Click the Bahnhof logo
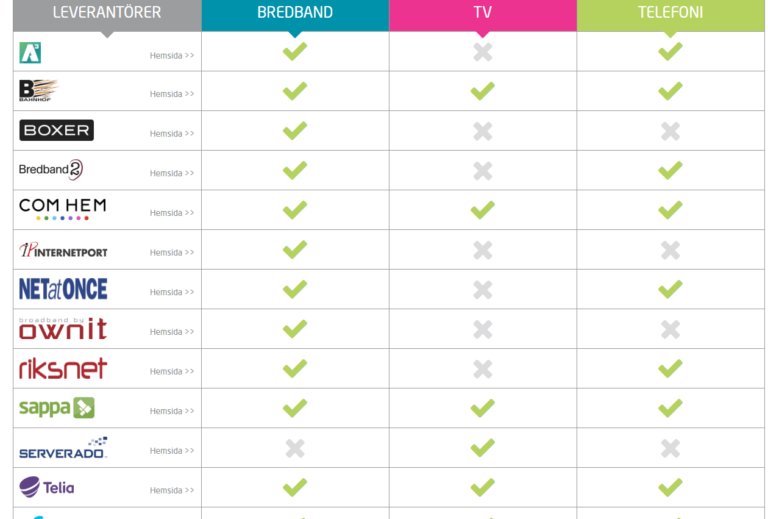The image size is (768, 519). tap(39, 90)
